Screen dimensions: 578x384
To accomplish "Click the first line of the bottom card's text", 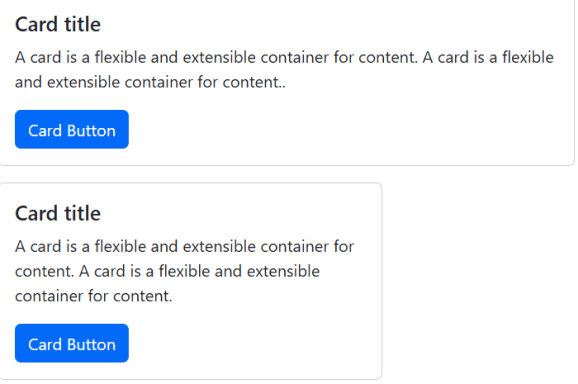I will pos(184,247).
